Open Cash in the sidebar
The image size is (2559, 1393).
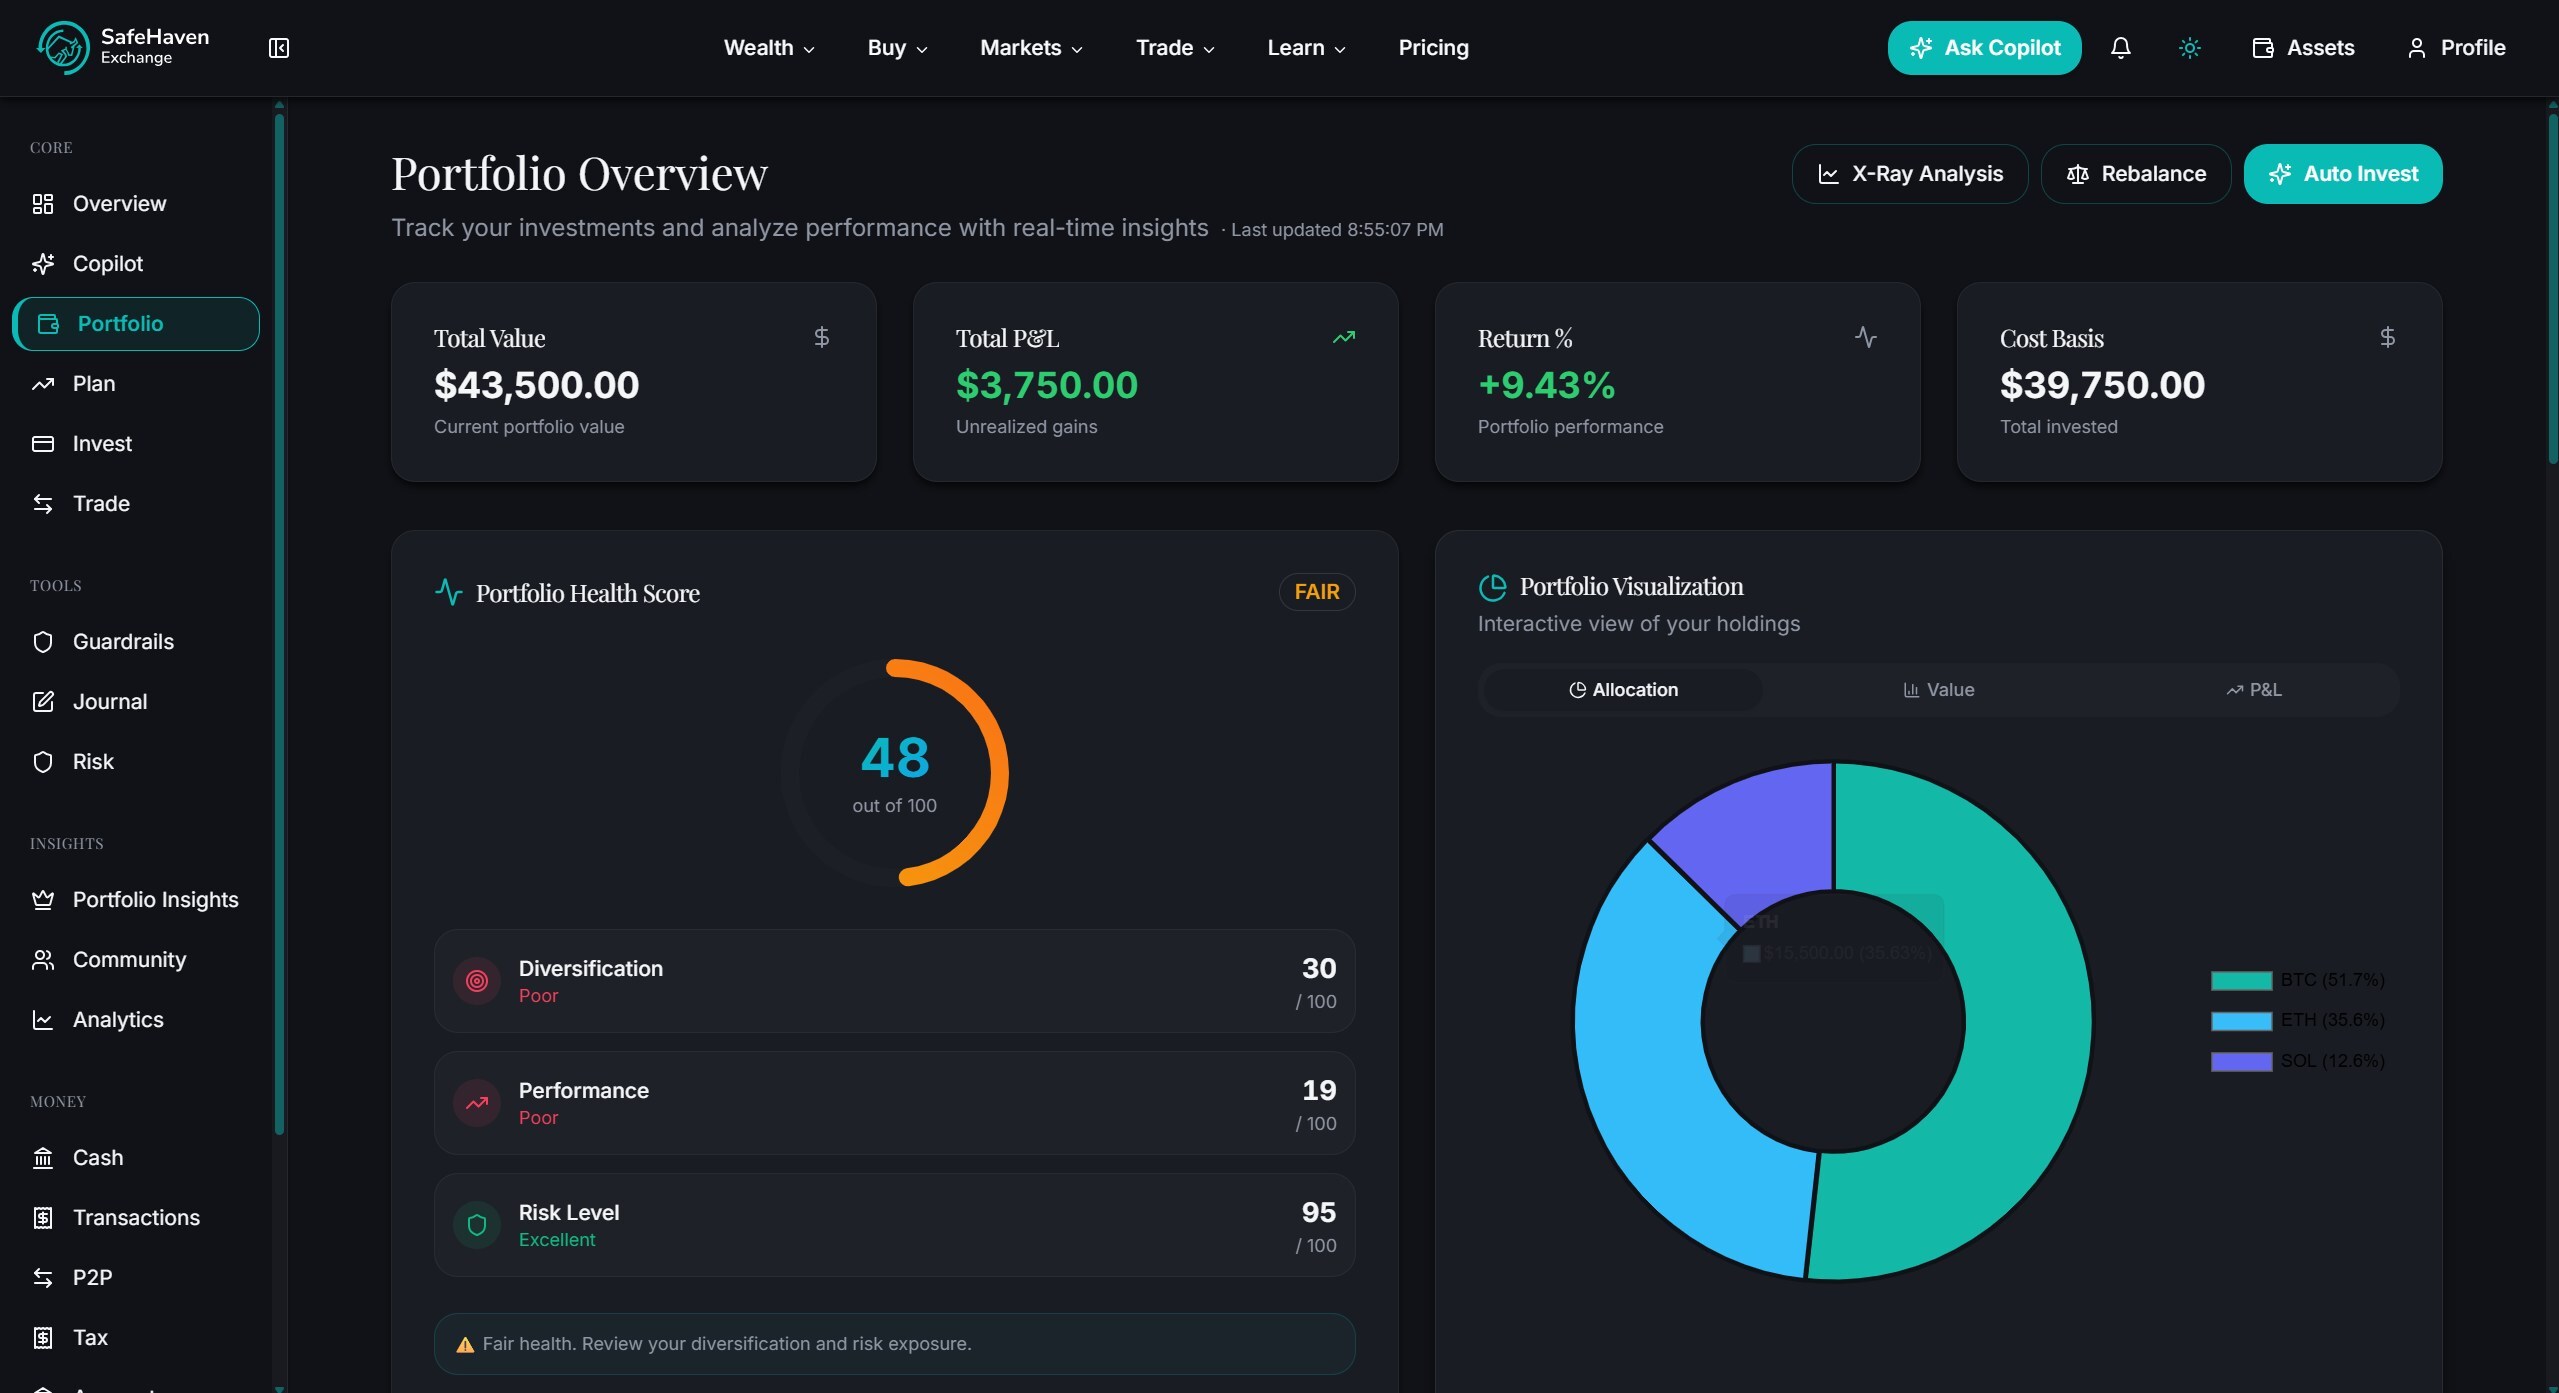(x=98, y=1157)
